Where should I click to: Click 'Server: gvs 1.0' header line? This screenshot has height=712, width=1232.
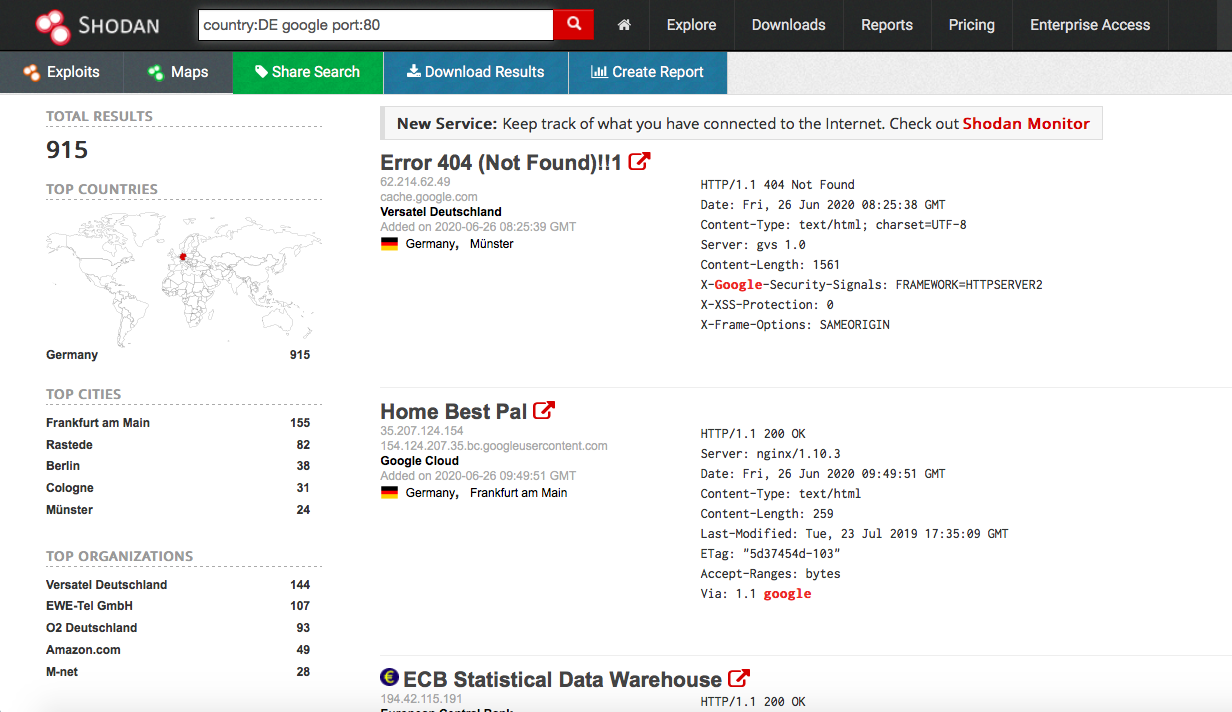[753, 245]
